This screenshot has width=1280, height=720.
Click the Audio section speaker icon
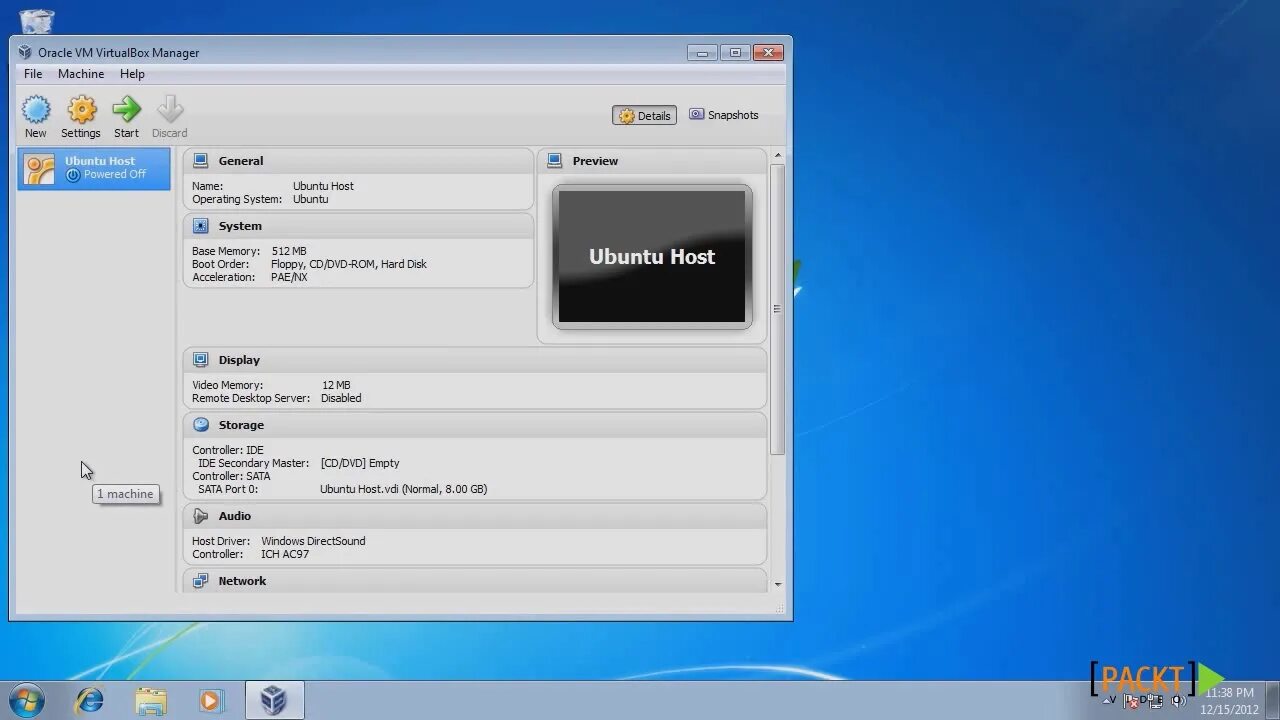[x=200, y=516]
